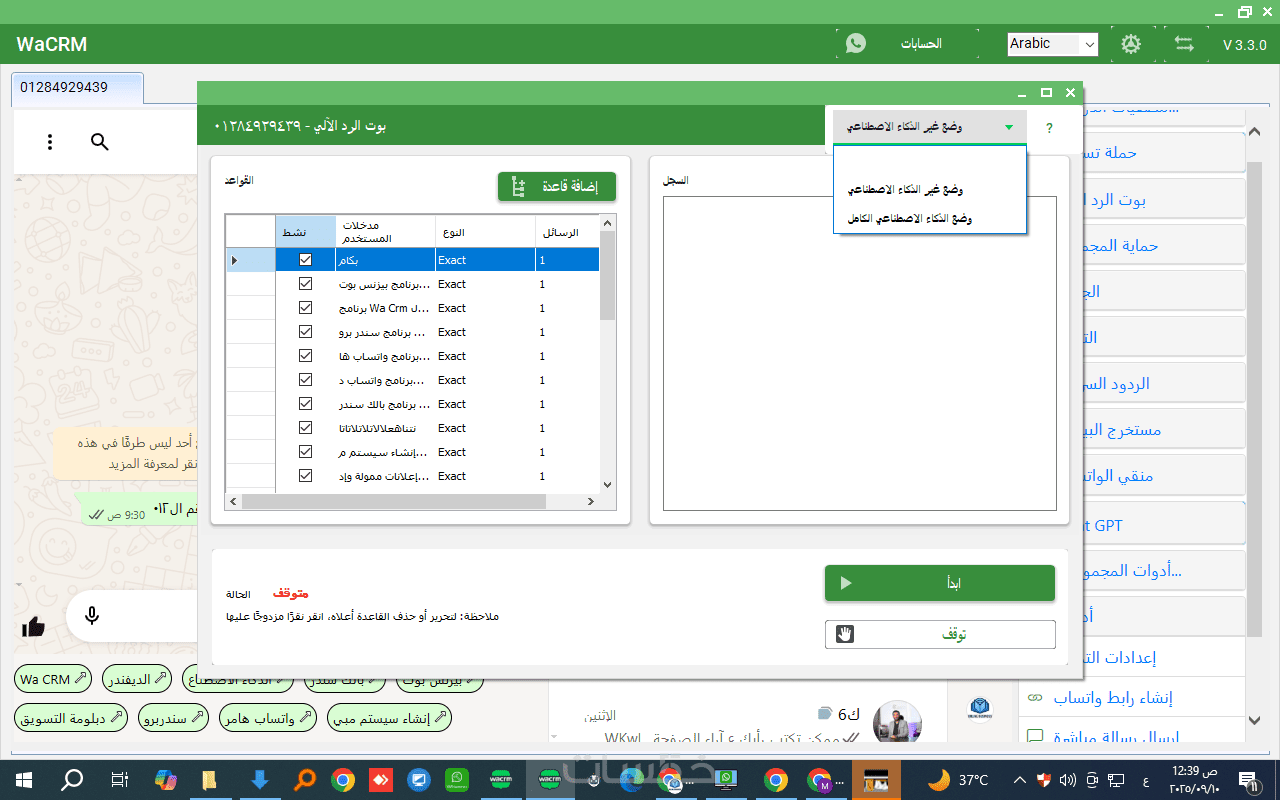Click the swap arrows icon in the header
This screenshot has height=800, width=1280.
point(1185,44)
